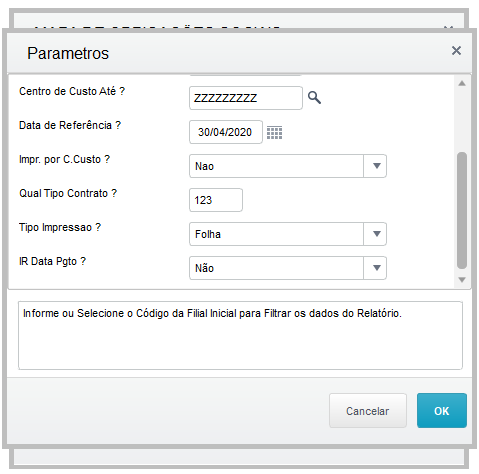Viewport: 479px width, 474px height.
Task: Expand the IR Data Pgto dropdown arrow
Action: point(376,268)
